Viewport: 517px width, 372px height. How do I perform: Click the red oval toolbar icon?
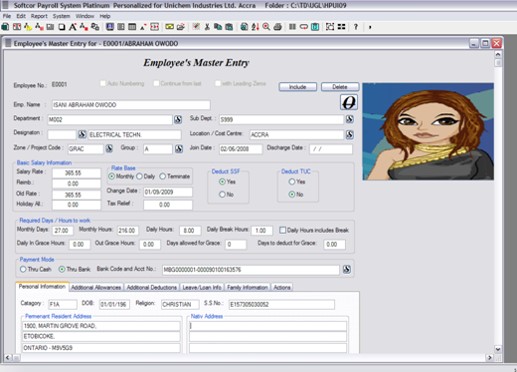[304, 27]
